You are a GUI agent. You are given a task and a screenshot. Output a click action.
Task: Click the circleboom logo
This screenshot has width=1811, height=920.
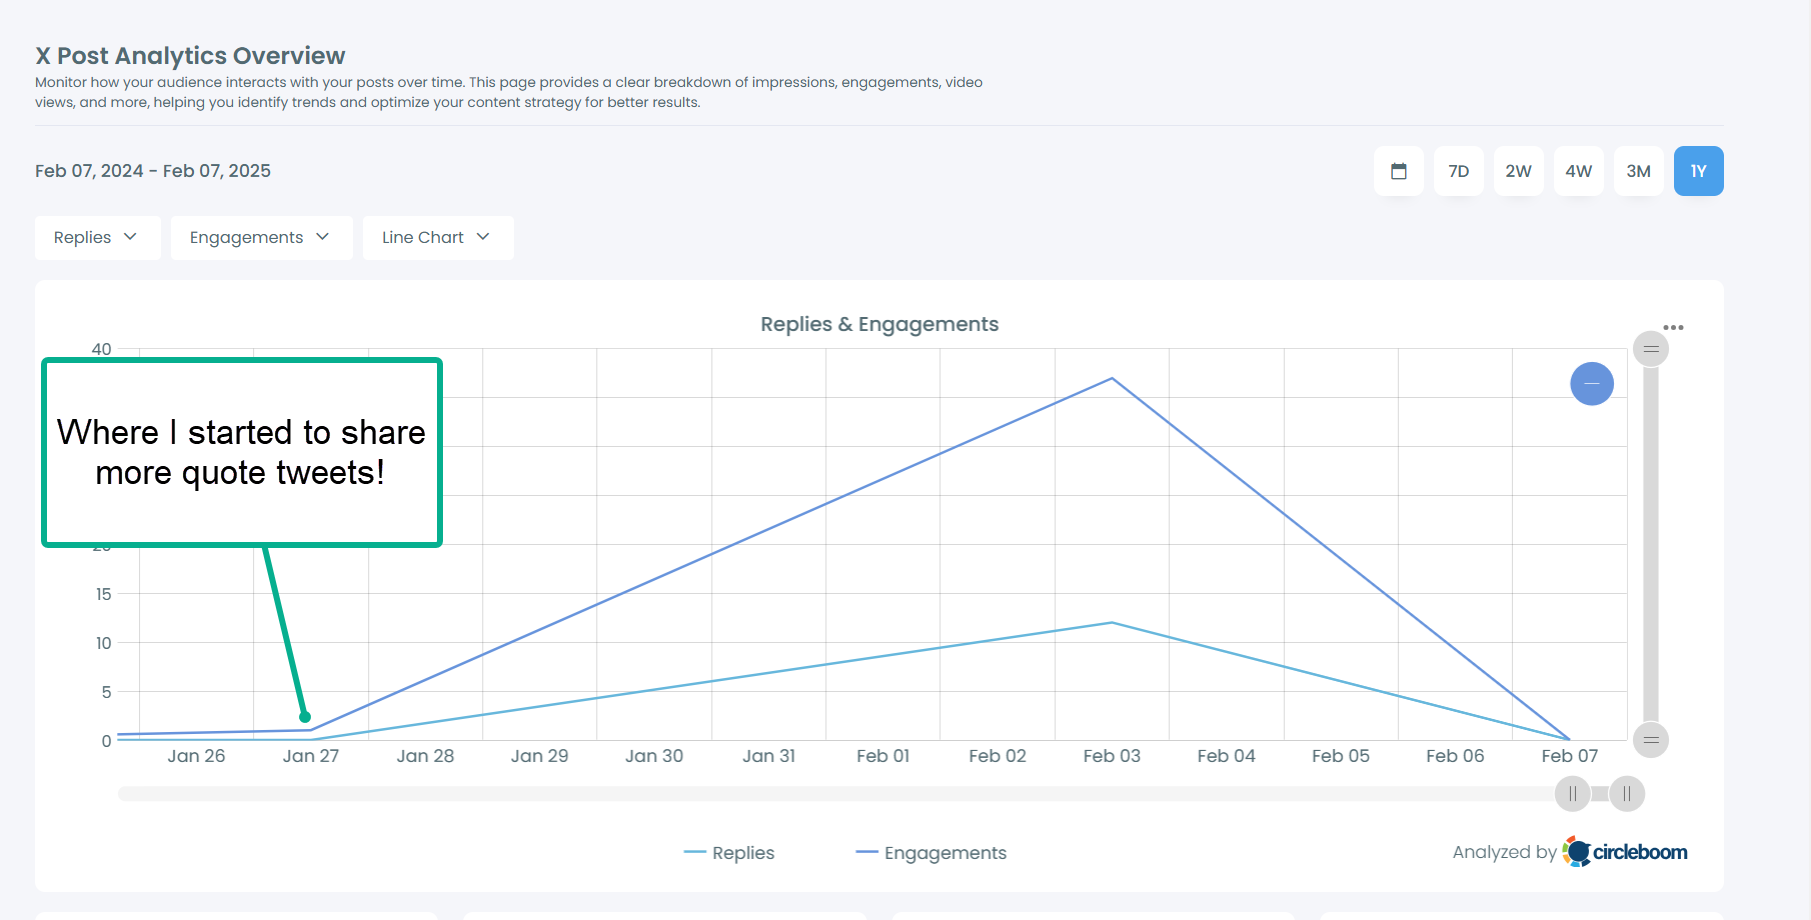pos(1625,852)
